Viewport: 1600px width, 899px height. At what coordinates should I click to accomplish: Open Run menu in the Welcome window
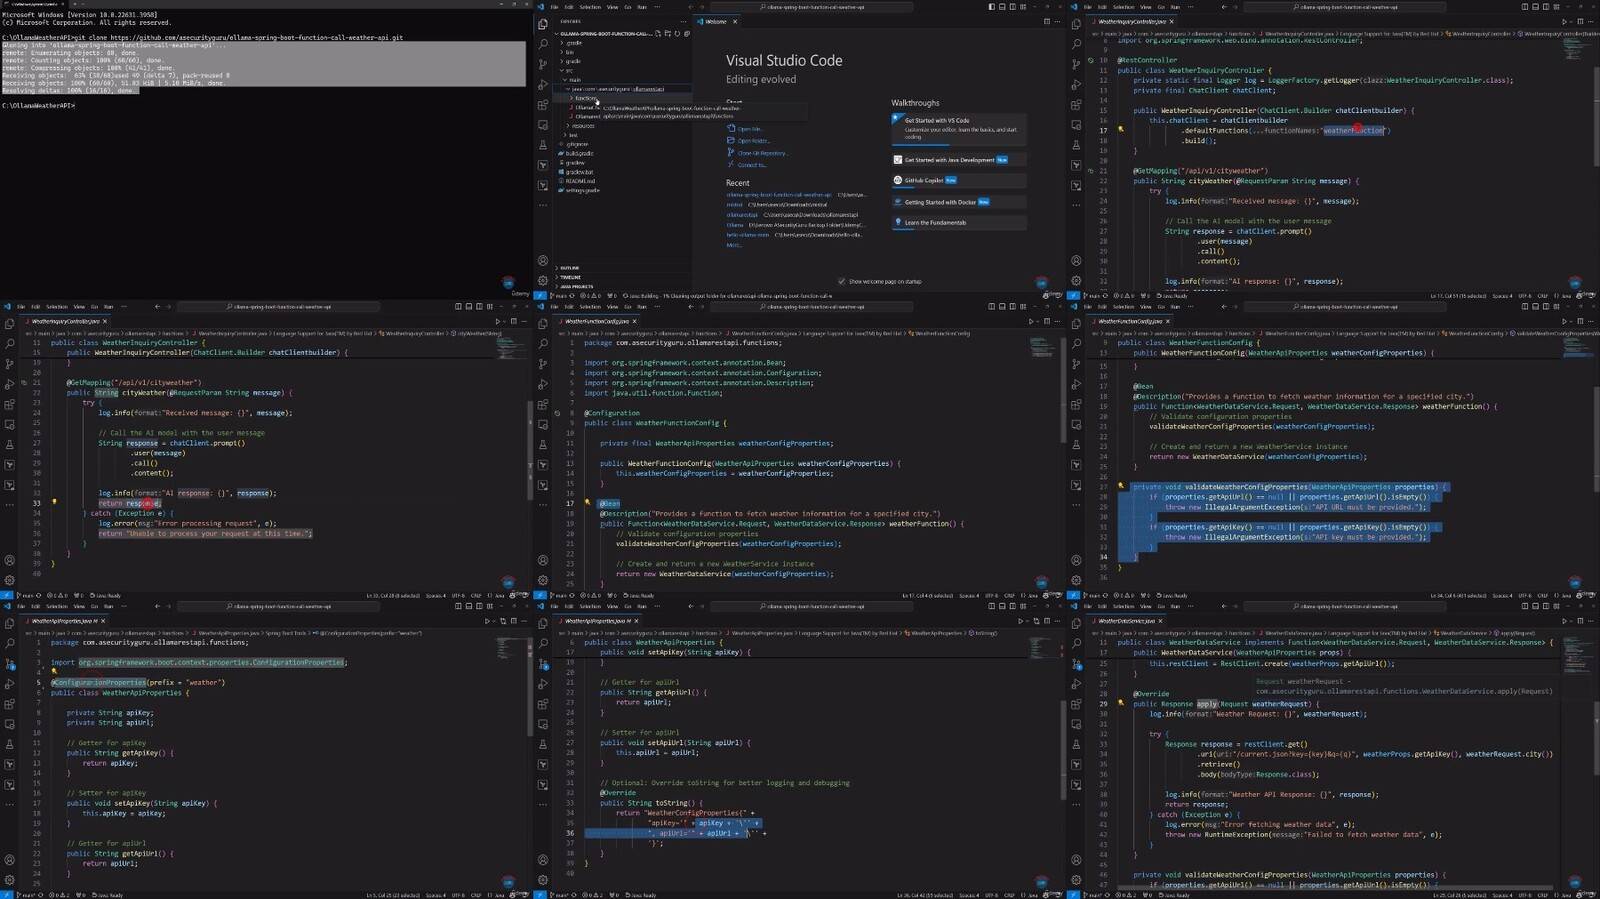click(x=642, y=7)
